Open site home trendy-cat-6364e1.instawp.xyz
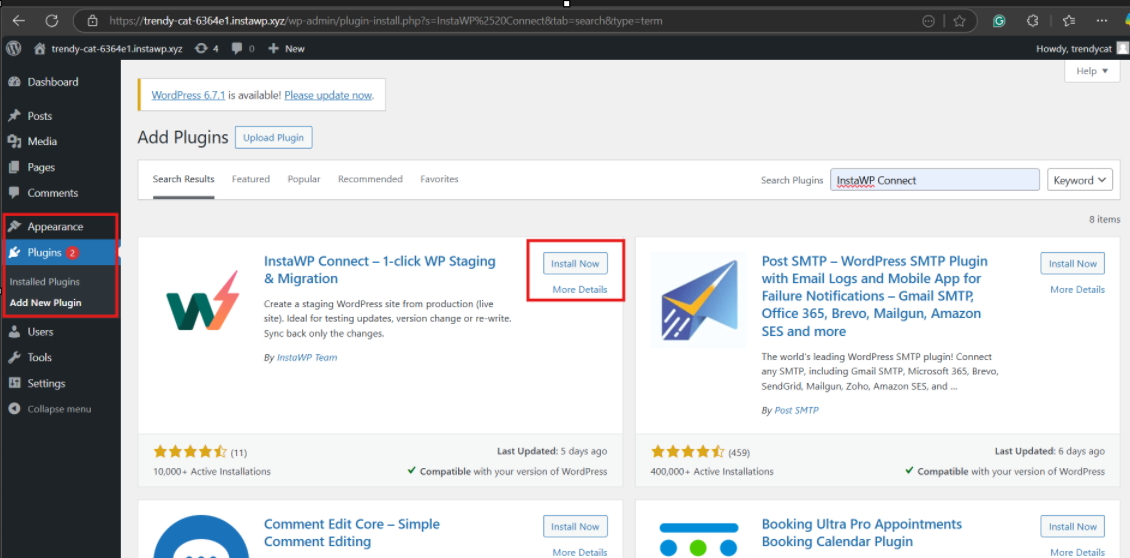Viewport: 1130px width, 558px height. (108, 49)
